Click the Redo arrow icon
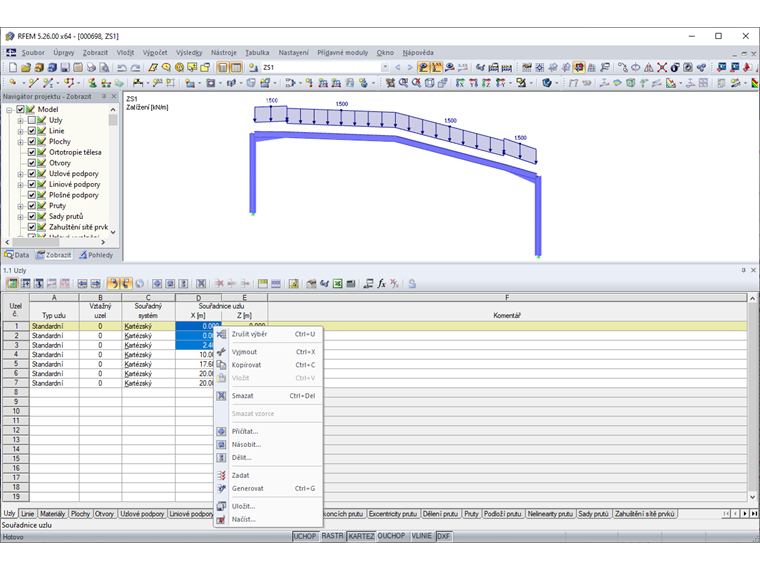 [x=136, y=67]
